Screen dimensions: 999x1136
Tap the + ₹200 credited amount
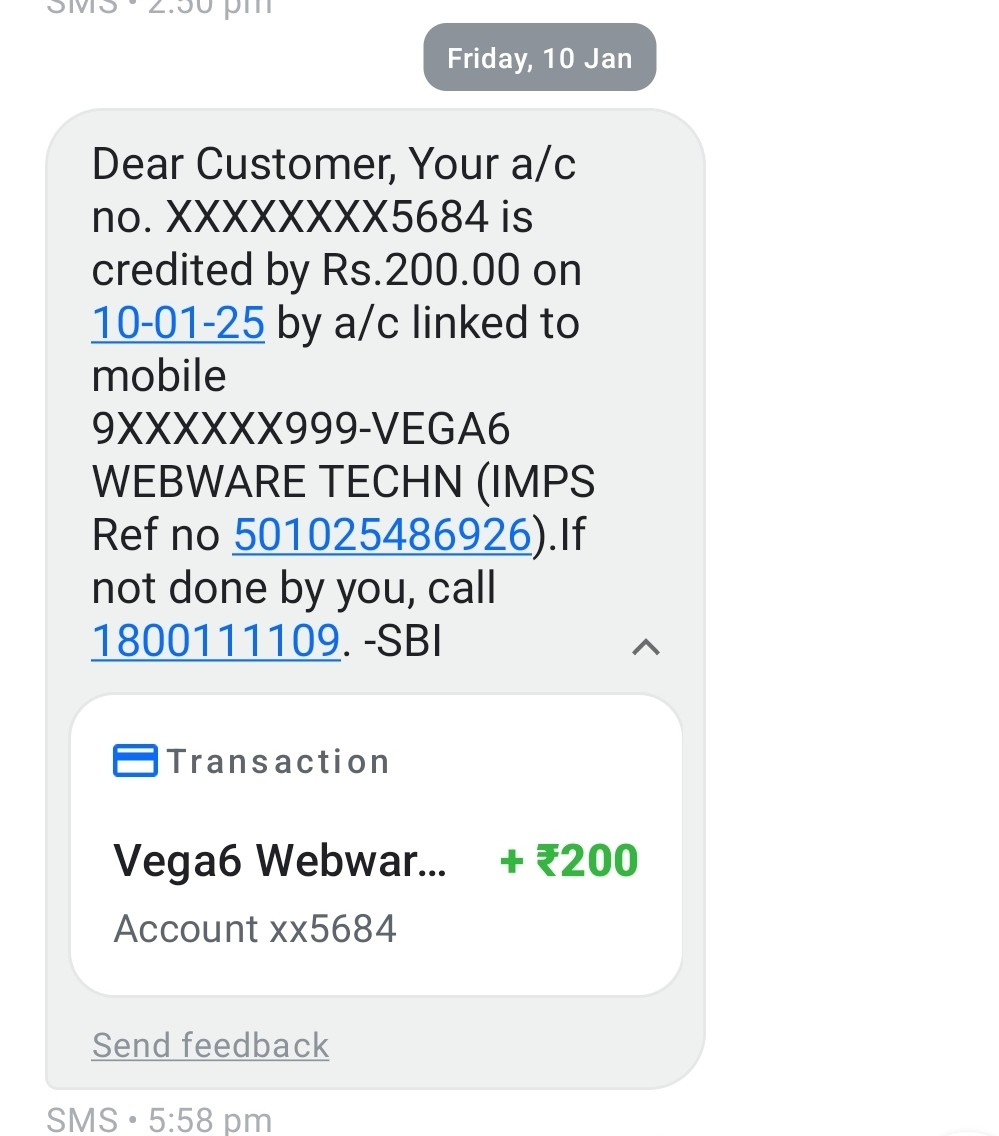click(x=569, y=861)
